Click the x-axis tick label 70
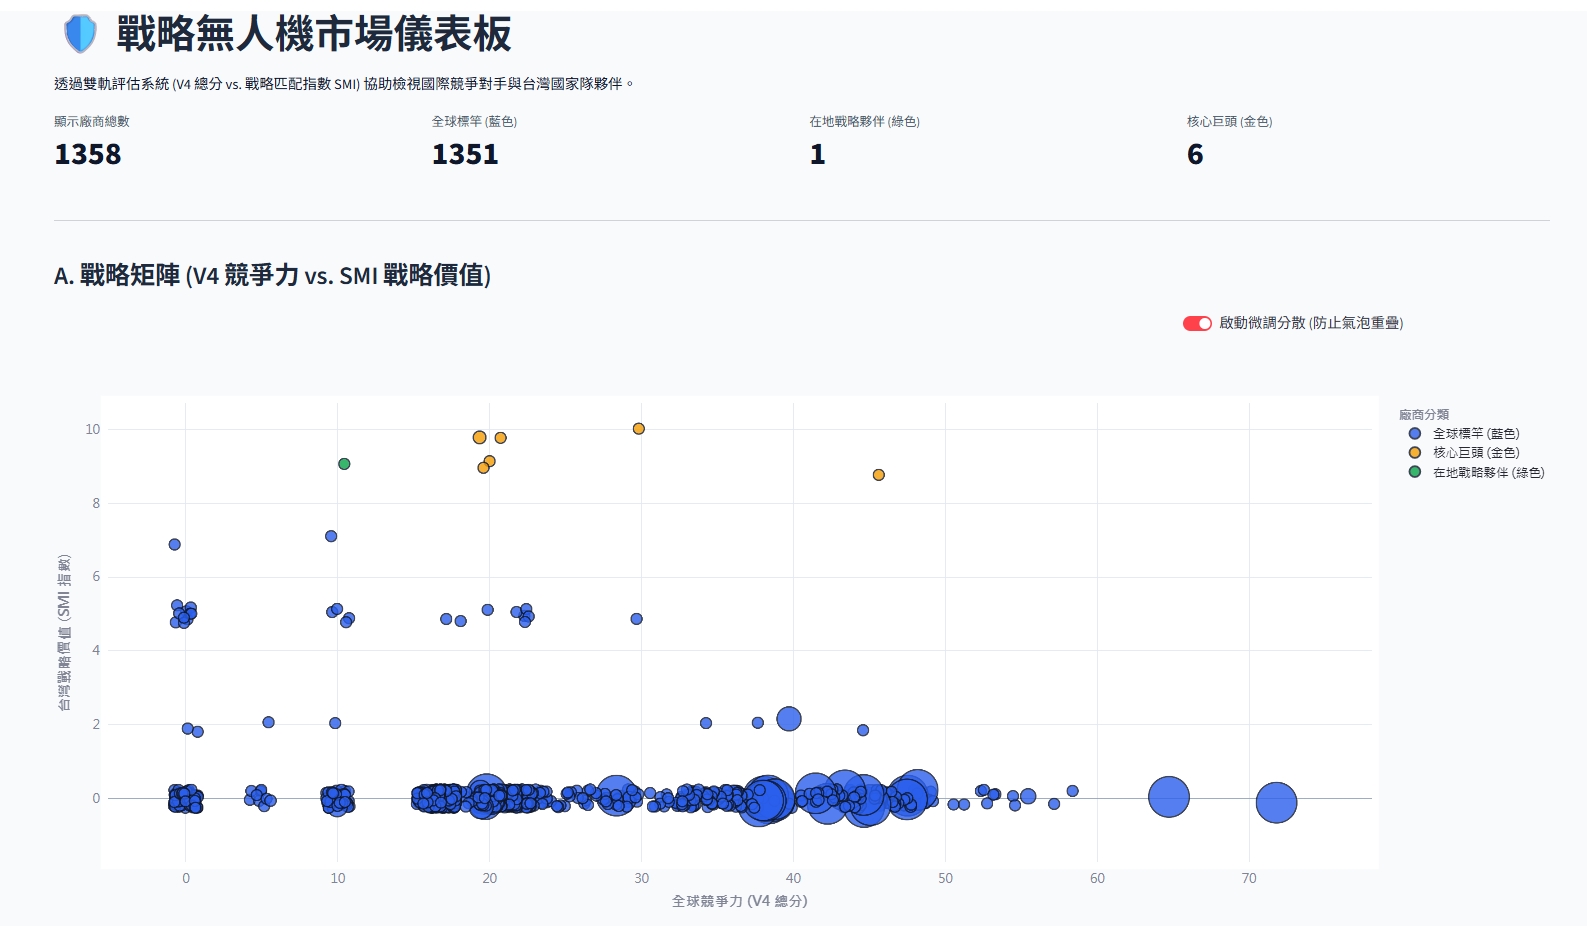Image resolution: width=1587 pixels, height=926 pixels. pos(1249,878)
